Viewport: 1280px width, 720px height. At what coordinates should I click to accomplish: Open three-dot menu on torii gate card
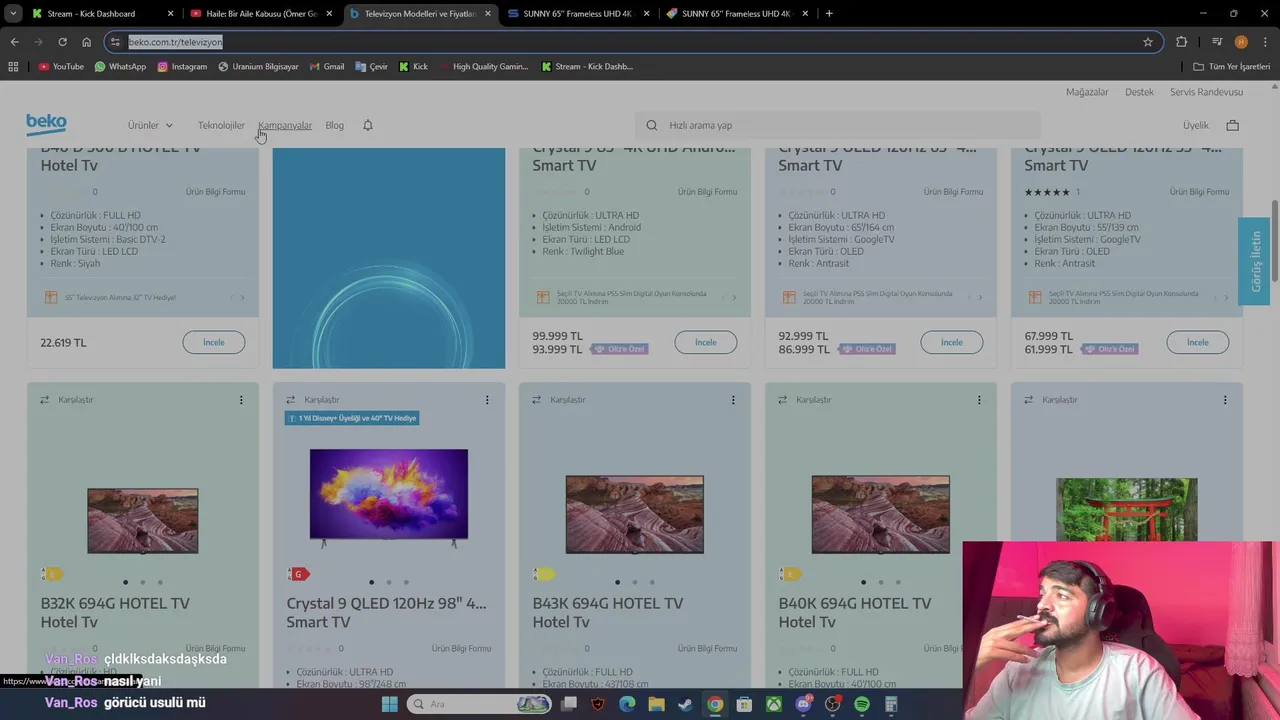pos(1225,400)
